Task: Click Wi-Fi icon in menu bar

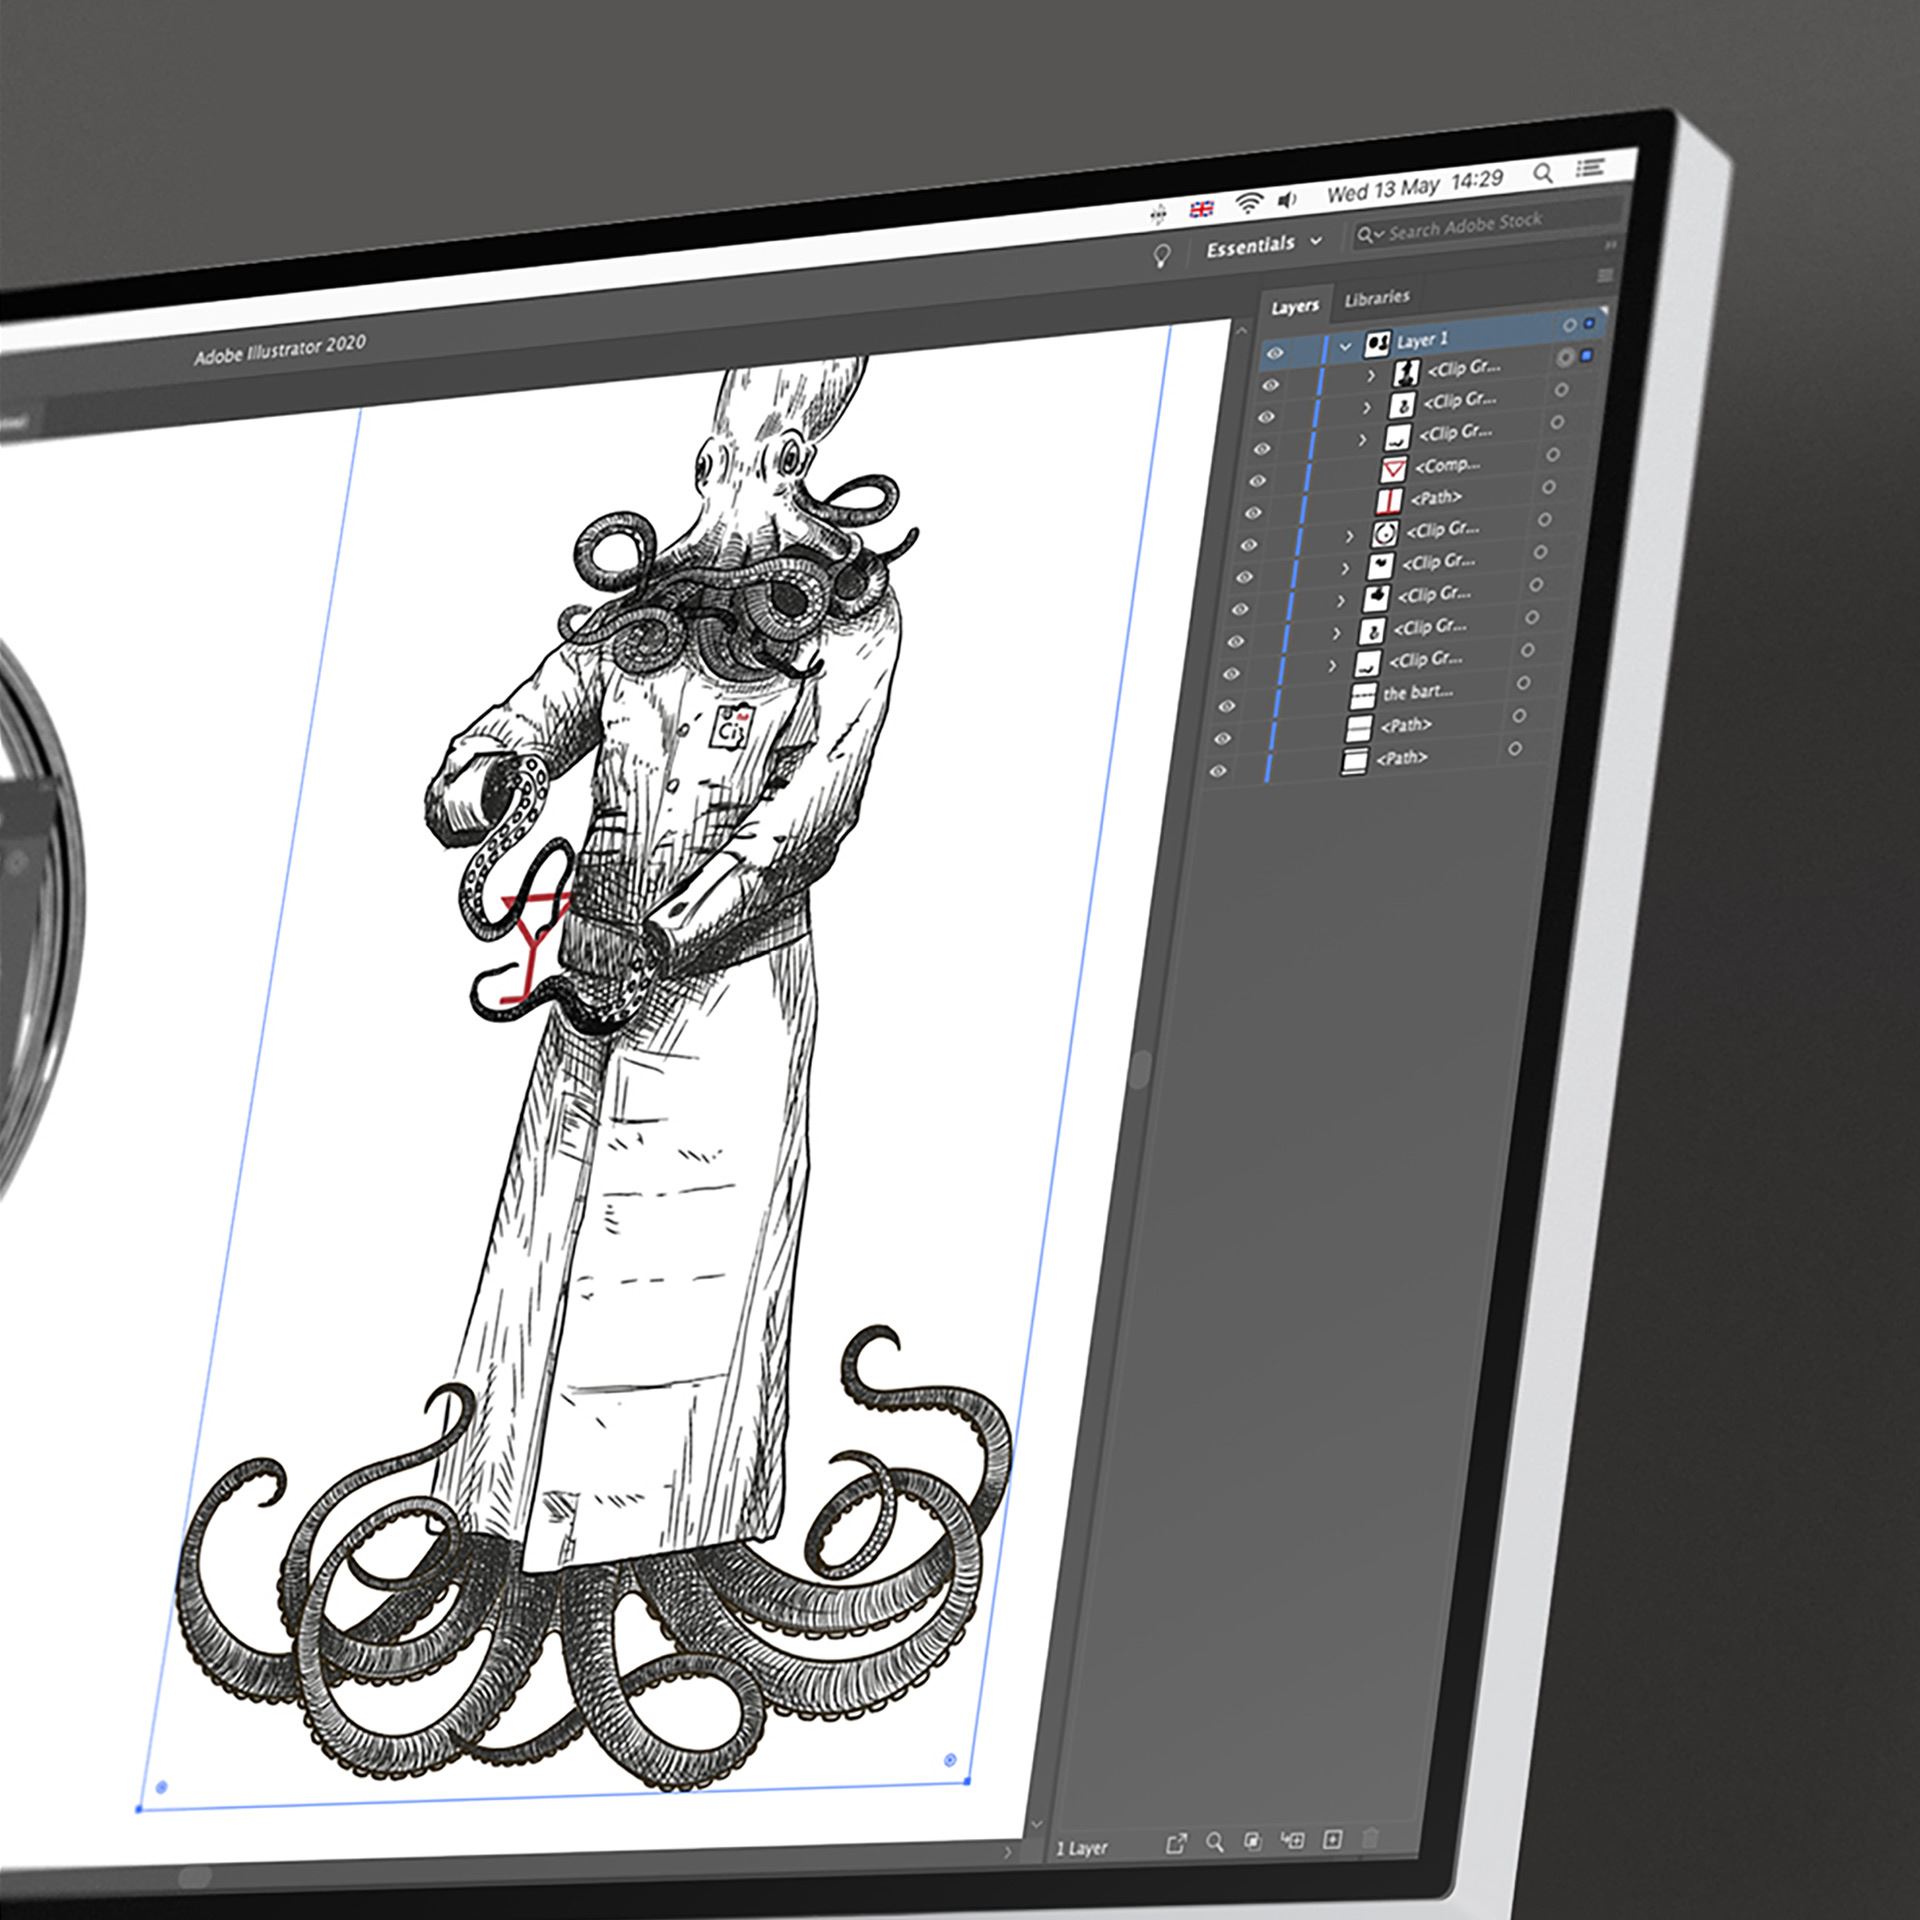Action: tap(1248, 204)
